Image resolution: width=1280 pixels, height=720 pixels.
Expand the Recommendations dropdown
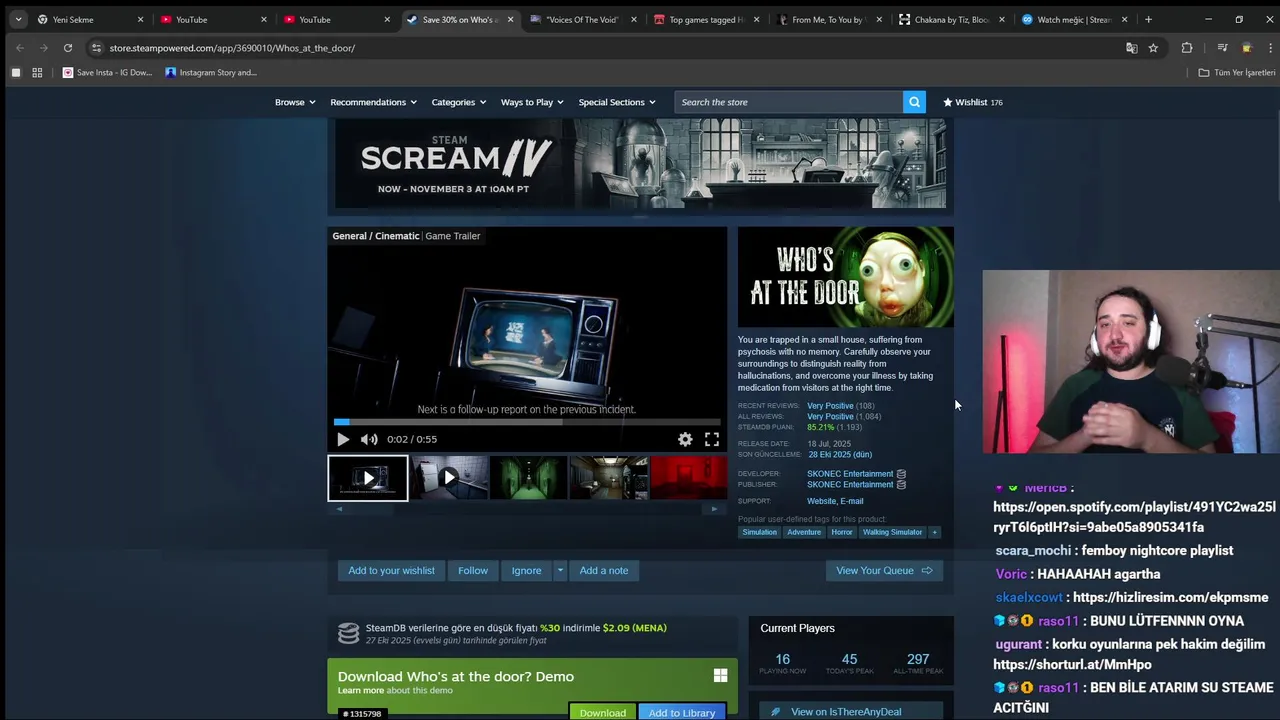coord(373,102)
